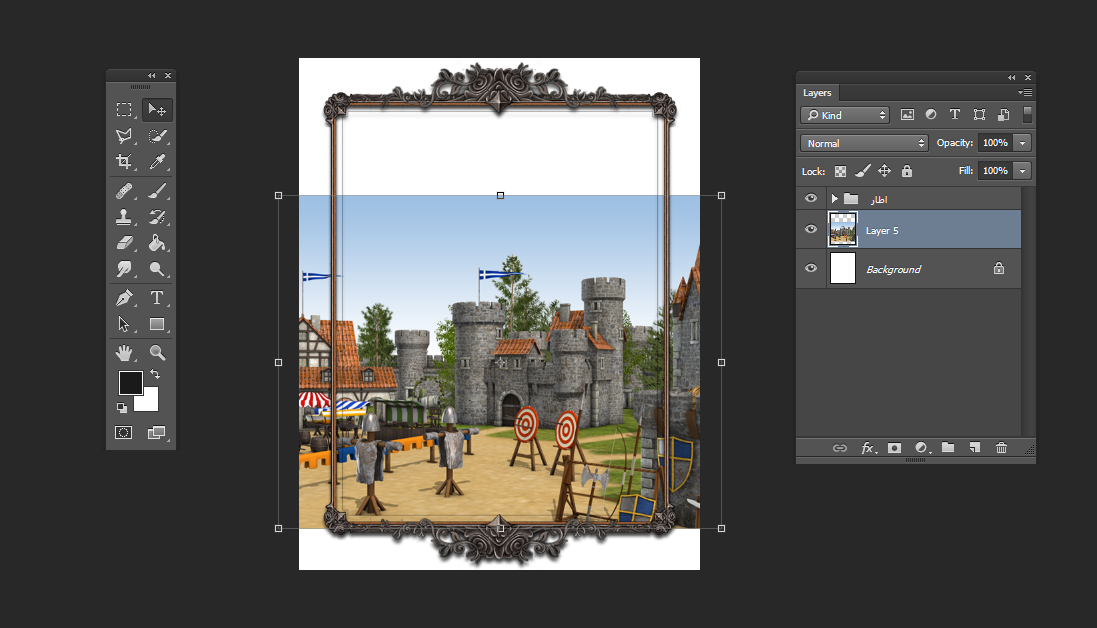Viewport: 1097px width, 628px height.
Task: Click the Background layer lock icon
Action: 998,269
